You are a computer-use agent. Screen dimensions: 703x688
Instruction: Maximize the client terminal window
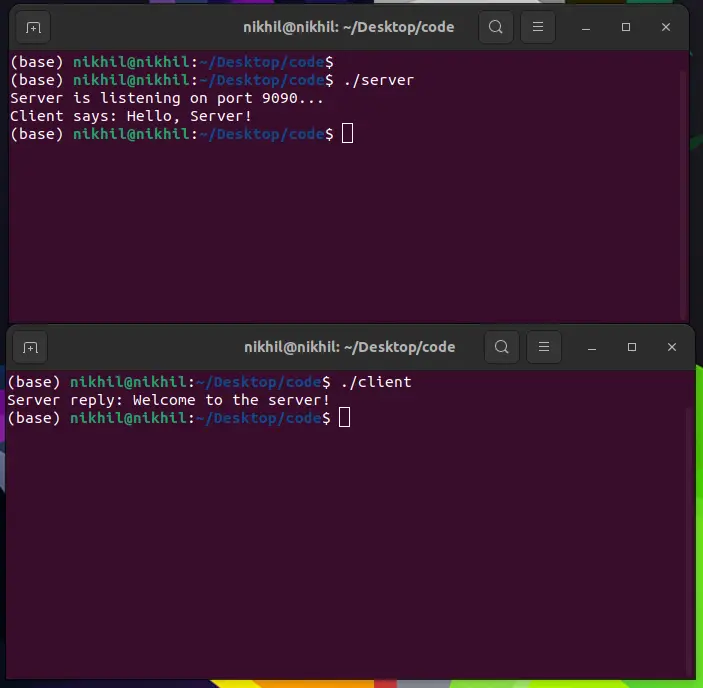[x=632, y=347]
